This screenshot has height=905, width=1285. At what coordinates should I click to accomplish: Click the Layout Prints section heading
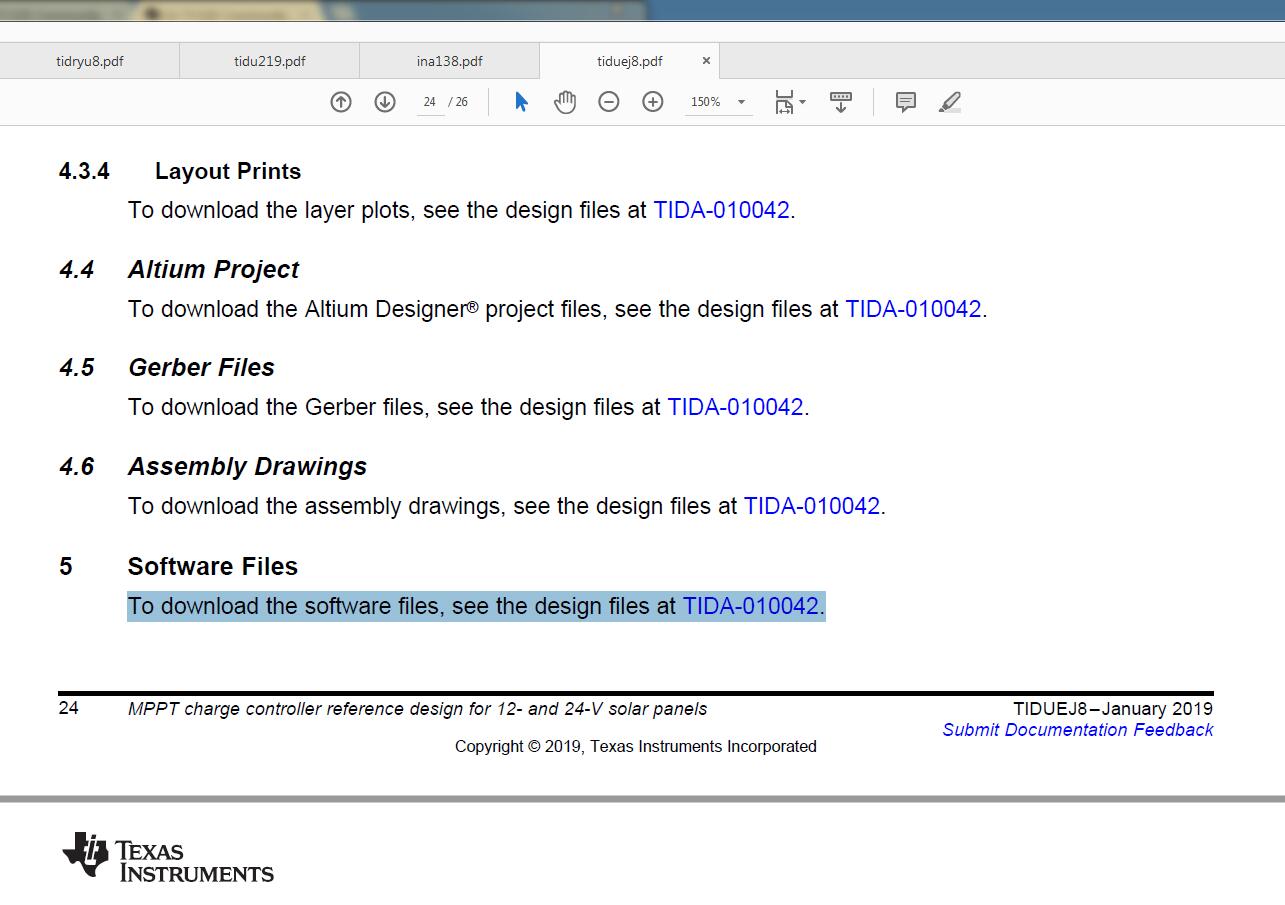coord(228,171)
